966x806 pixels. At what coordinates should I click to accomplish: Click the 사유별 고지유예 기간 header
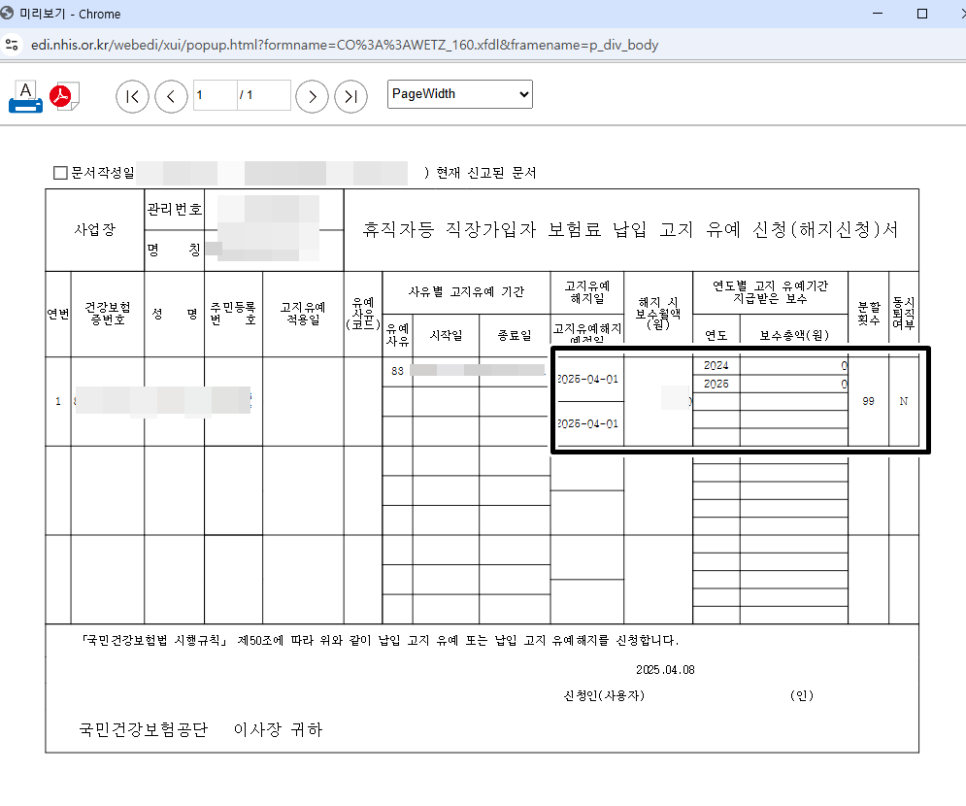(x=466, y=292)
